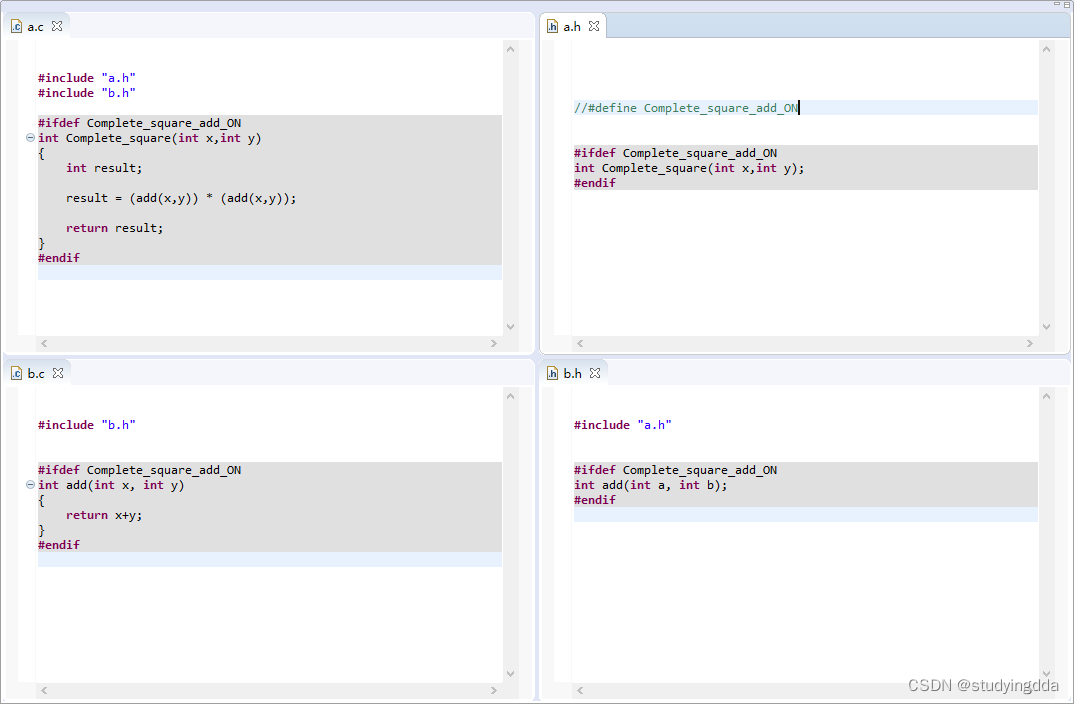Screen dimensions: 1074x704
Task: Click the C file icon on b.c tab
Action: coord(16,373)
